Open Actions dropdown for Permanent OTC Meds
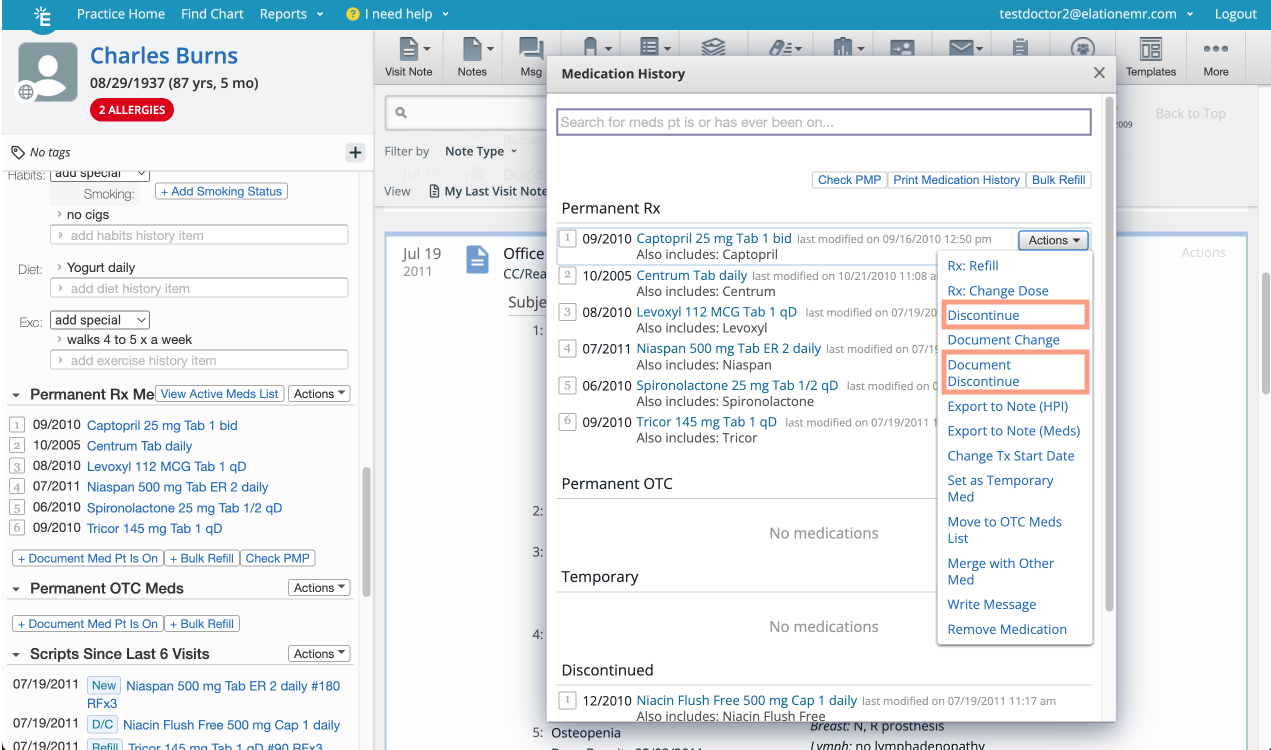Viewport: 1271px width, 750px height. [319, 588]
